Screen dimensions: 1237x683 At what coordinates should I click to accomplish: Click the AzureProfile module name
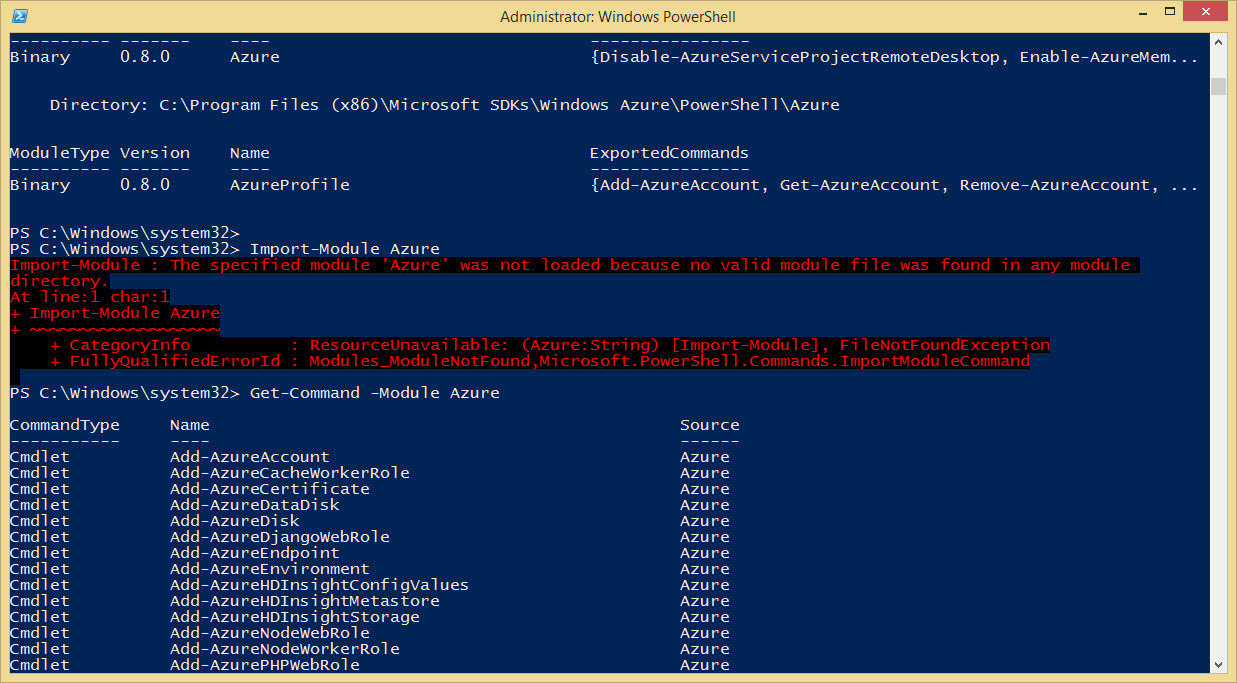(x=290, y=185)
